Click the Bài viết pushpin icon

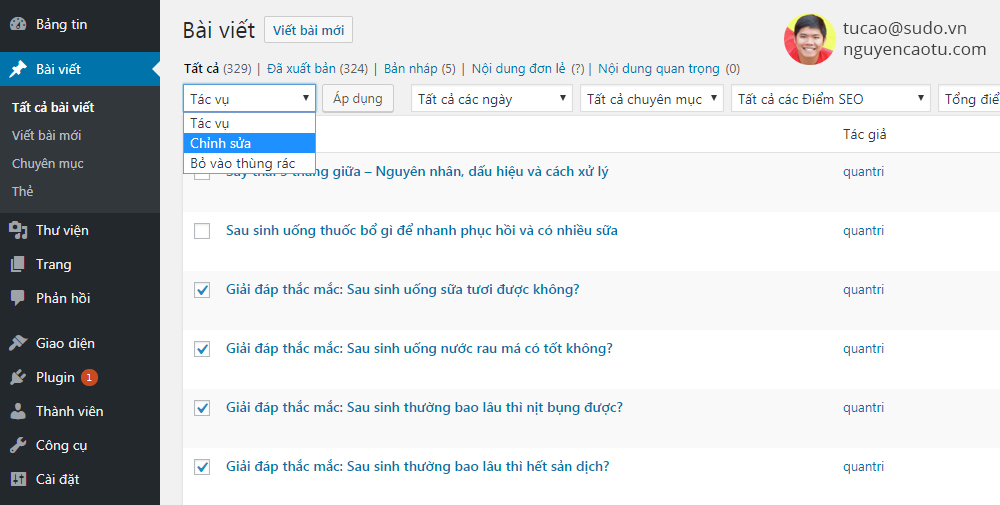(18, 69)
